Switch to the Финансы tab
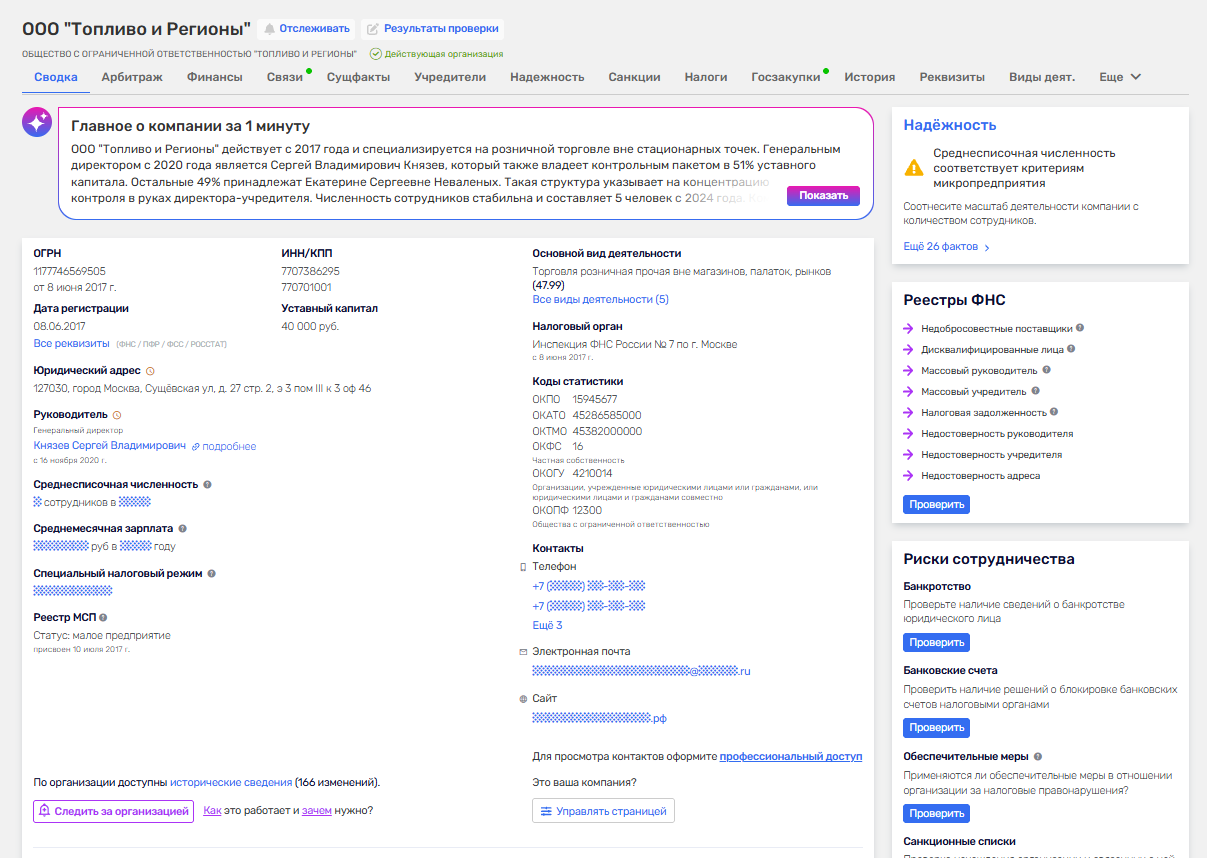Image resolution: width=1207 pixels, height=858 pixels. pyautogui.click(x=215, y=77)
